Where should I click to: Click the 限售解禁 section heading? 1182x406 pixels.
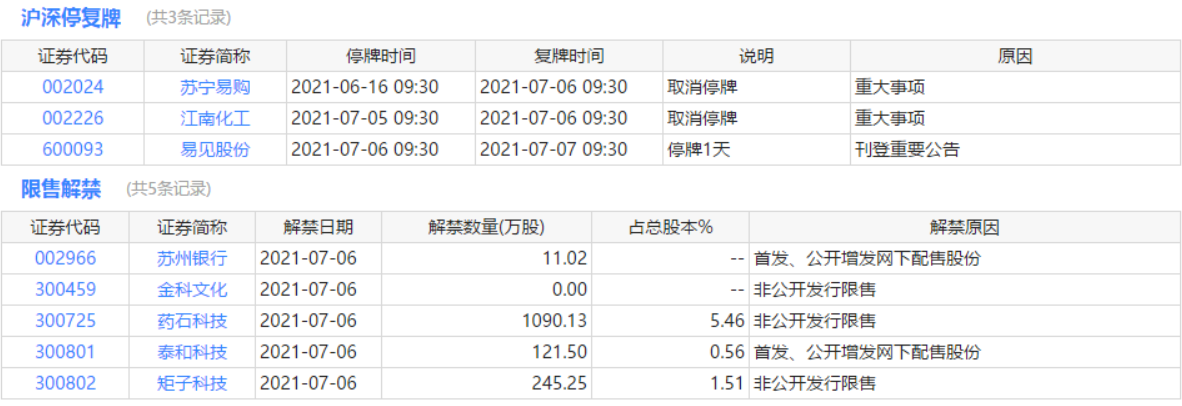coord(60,188)
